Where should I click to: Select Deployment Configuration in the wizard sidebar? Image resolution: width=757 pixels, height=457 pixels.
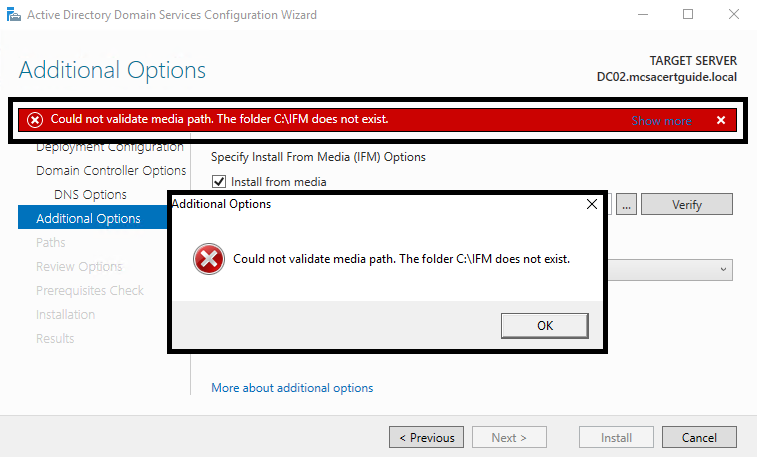point(110,147)
